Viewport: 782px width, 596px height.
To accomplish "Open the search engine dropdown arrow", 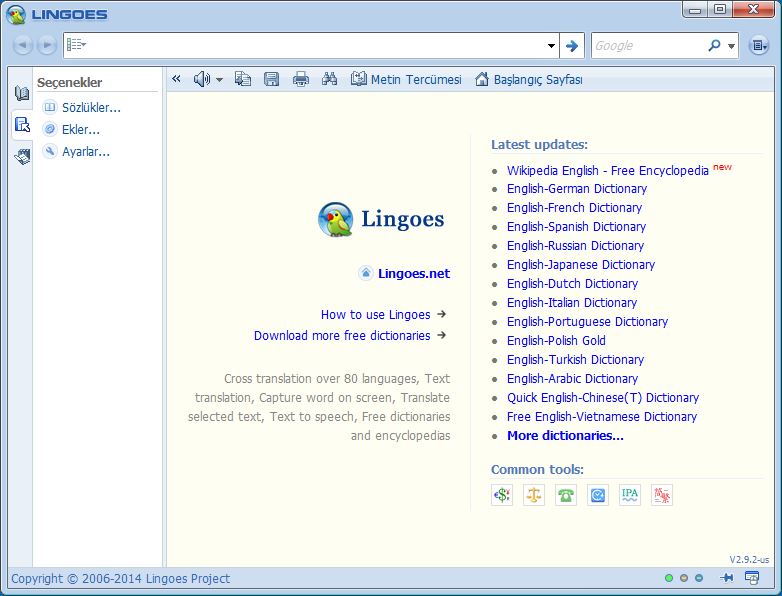I will click(x=731, y=46).
